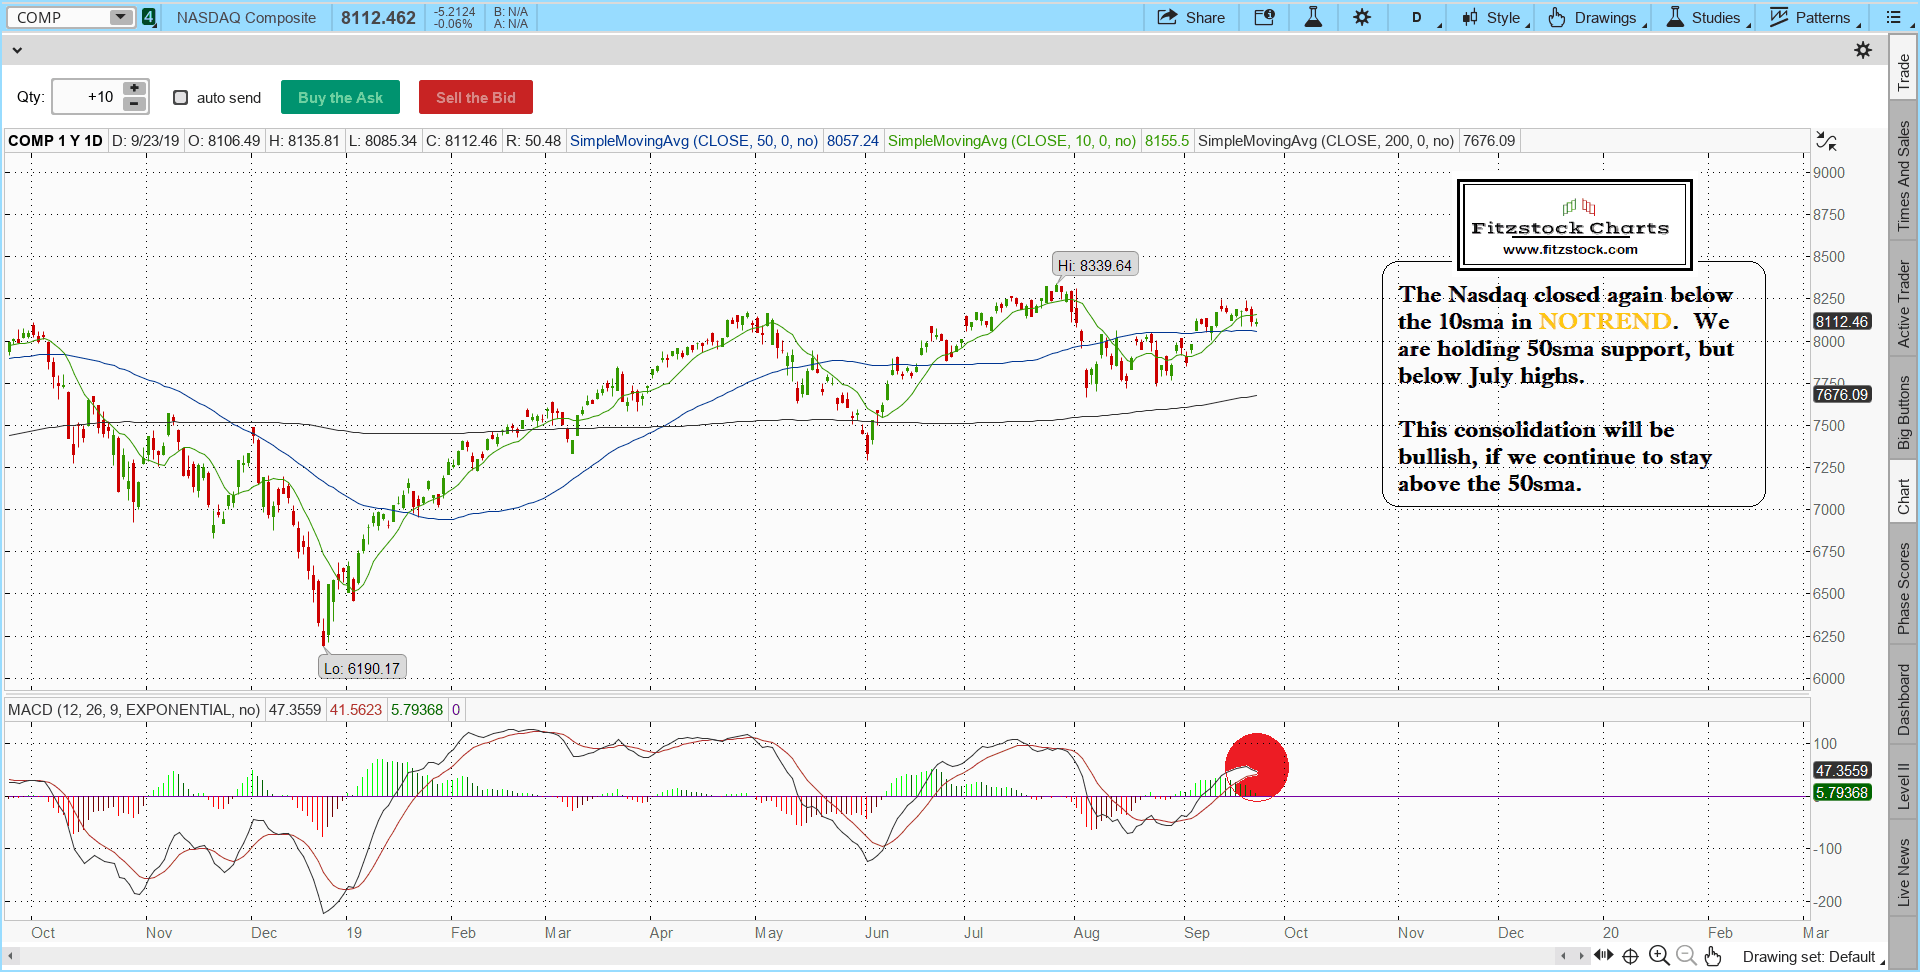Screen dimensions: 1920x972
Task: Open chart settings gear in the top toolbar
Action: click(x=1362, y=17)
